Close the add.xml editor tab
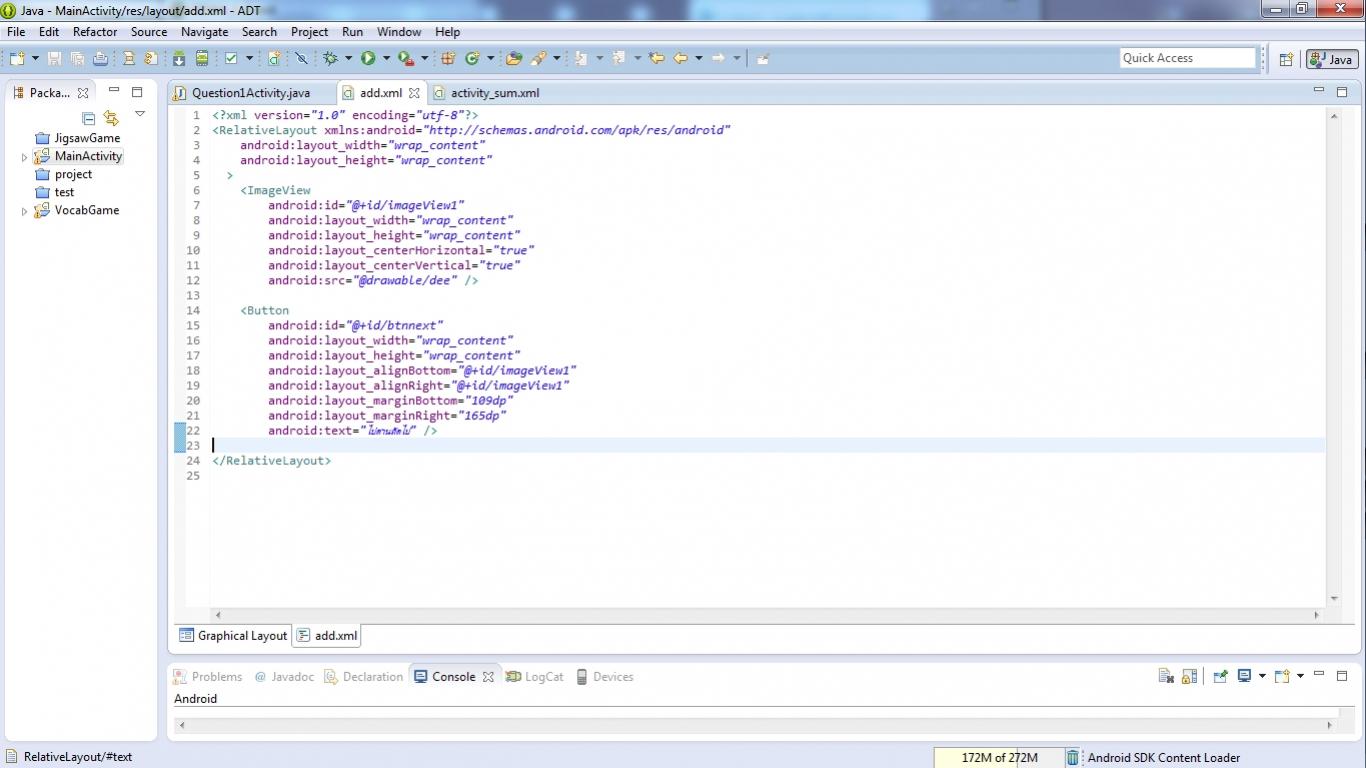This screenshot has width=1366, height=768. pos(414,93)
